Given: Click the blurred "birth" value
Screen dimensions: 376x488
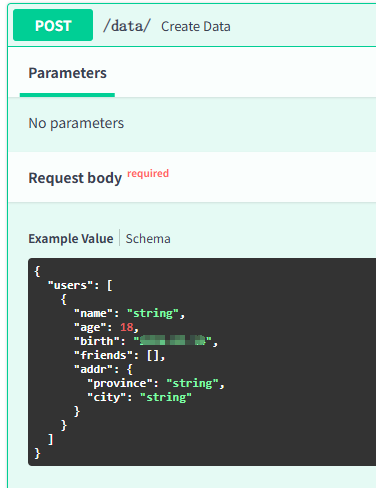Looking at the screenshot, I should (172, 341).
